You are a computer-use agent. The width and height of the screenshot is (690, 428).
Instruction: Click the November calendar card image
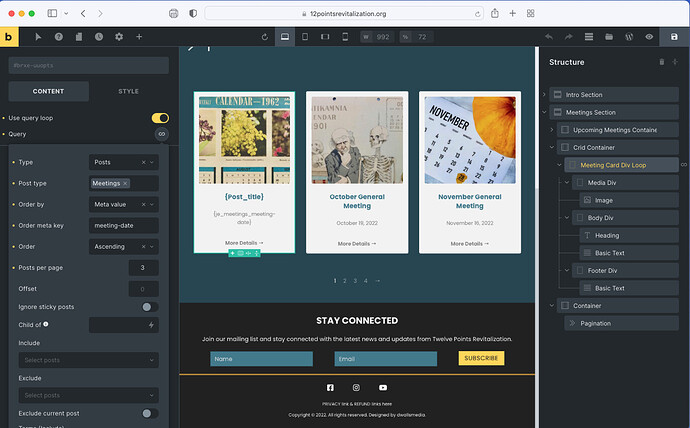coord(470,140)
